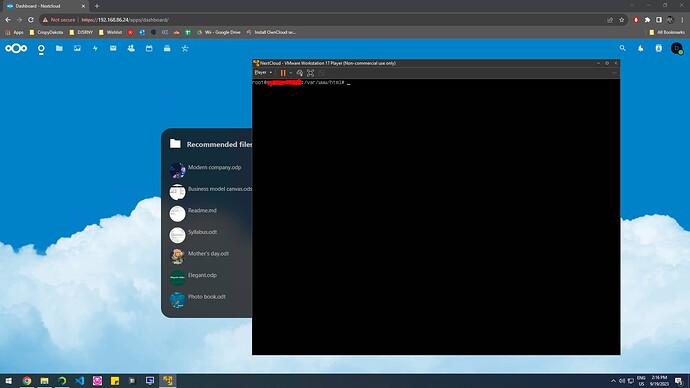Open the Wishlist bookmark folder
Viewport: 690px width, 388px height.
point(110,32)
